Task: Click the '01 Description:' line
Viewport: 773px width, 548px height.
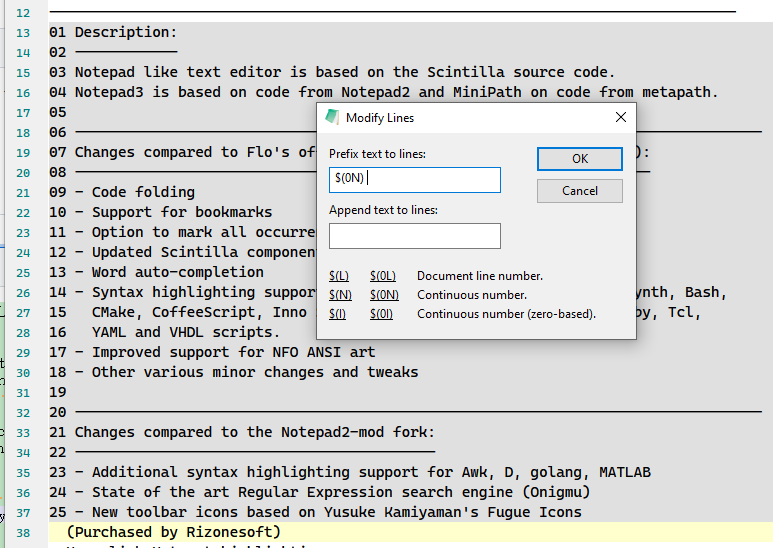Action: coord(113,33)
